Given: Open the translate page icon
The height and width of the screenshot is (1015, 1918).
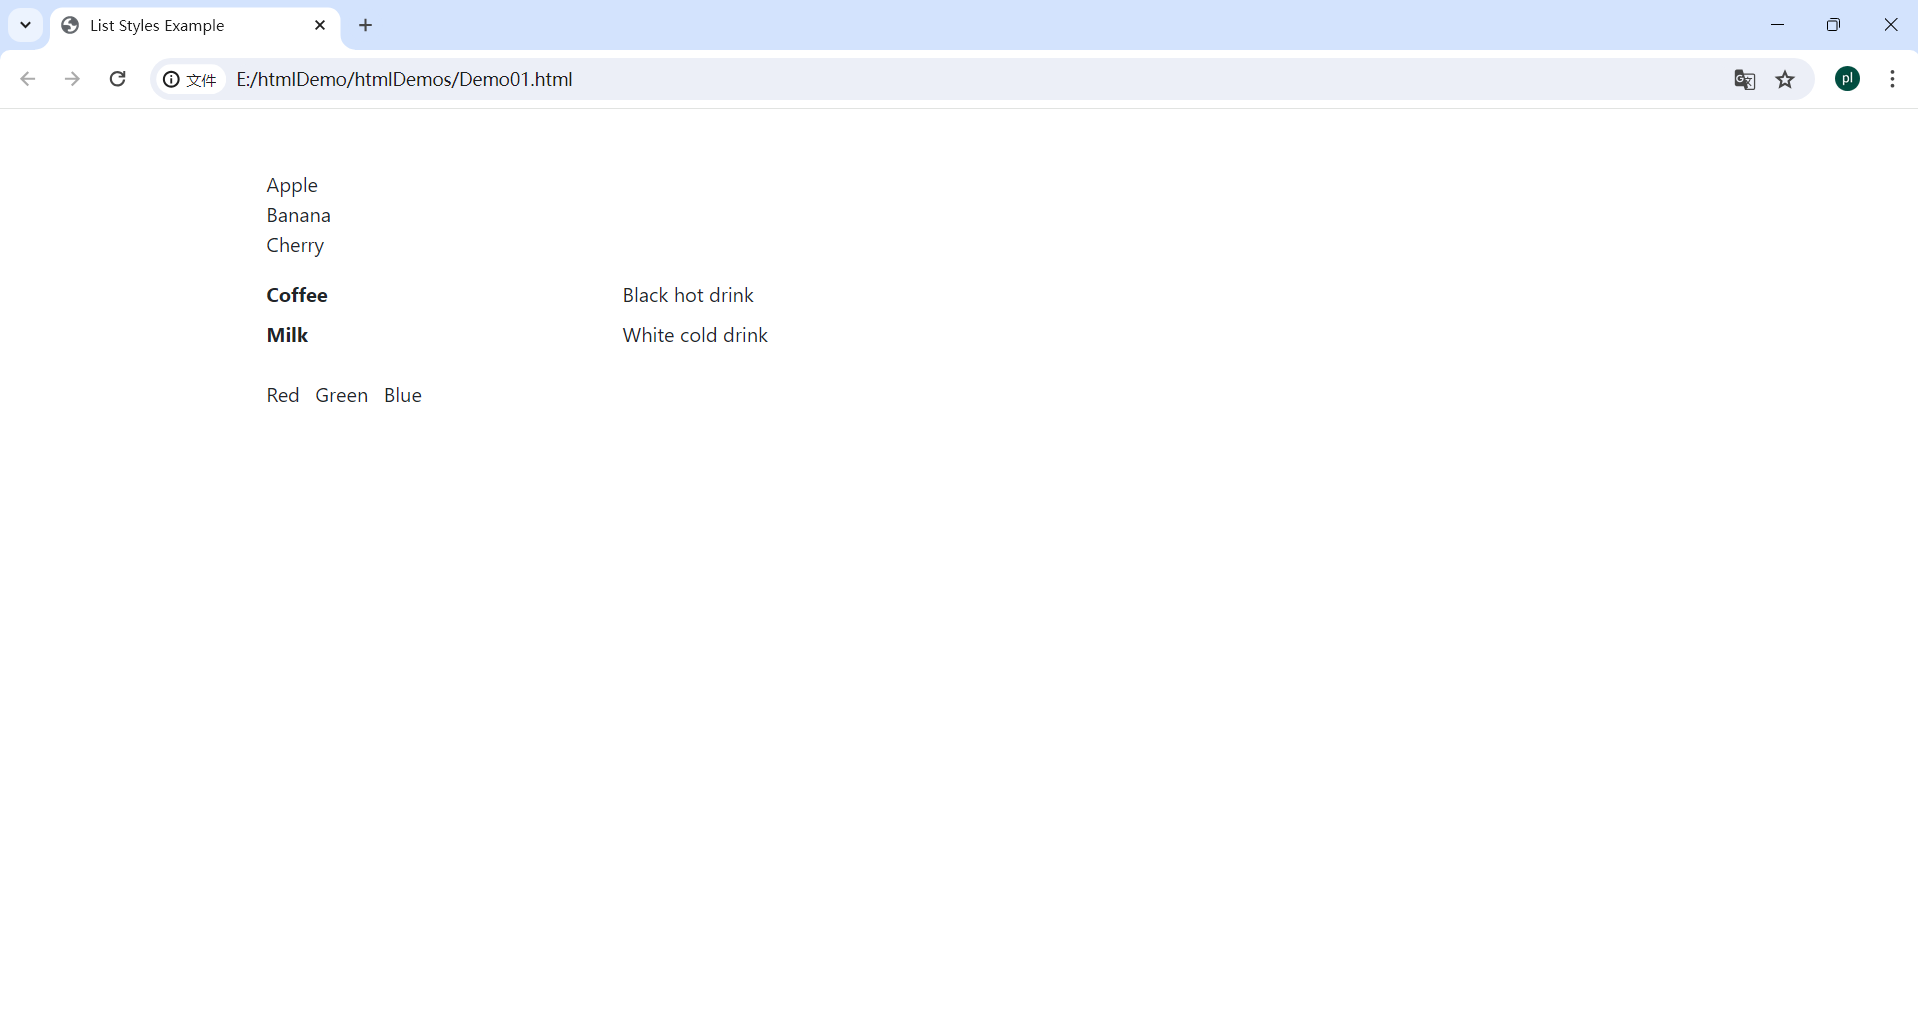Looking at the screenshot, I should click(1745, 79).
